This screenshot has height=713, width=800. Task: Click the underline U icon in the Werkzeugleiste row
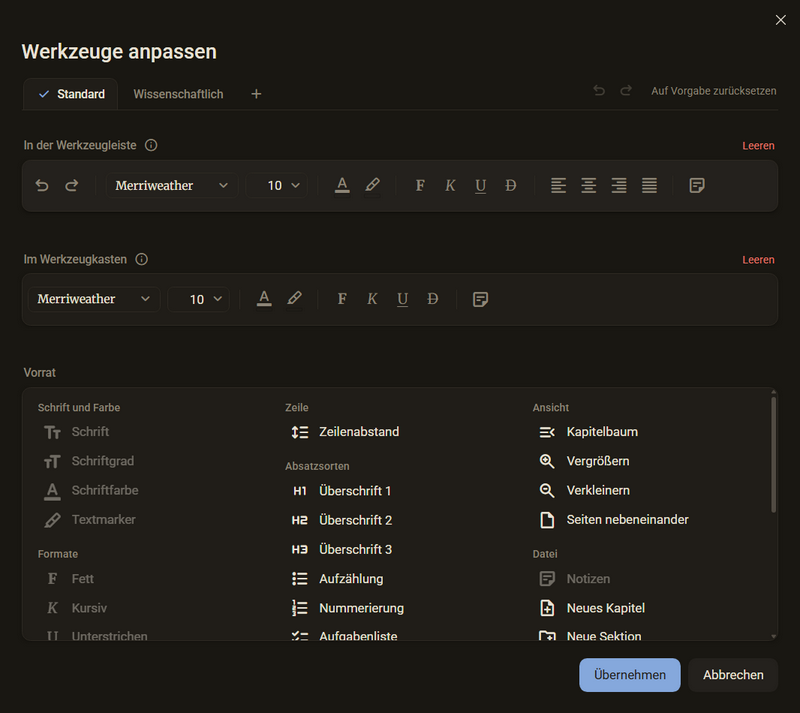tap(480, 186)
